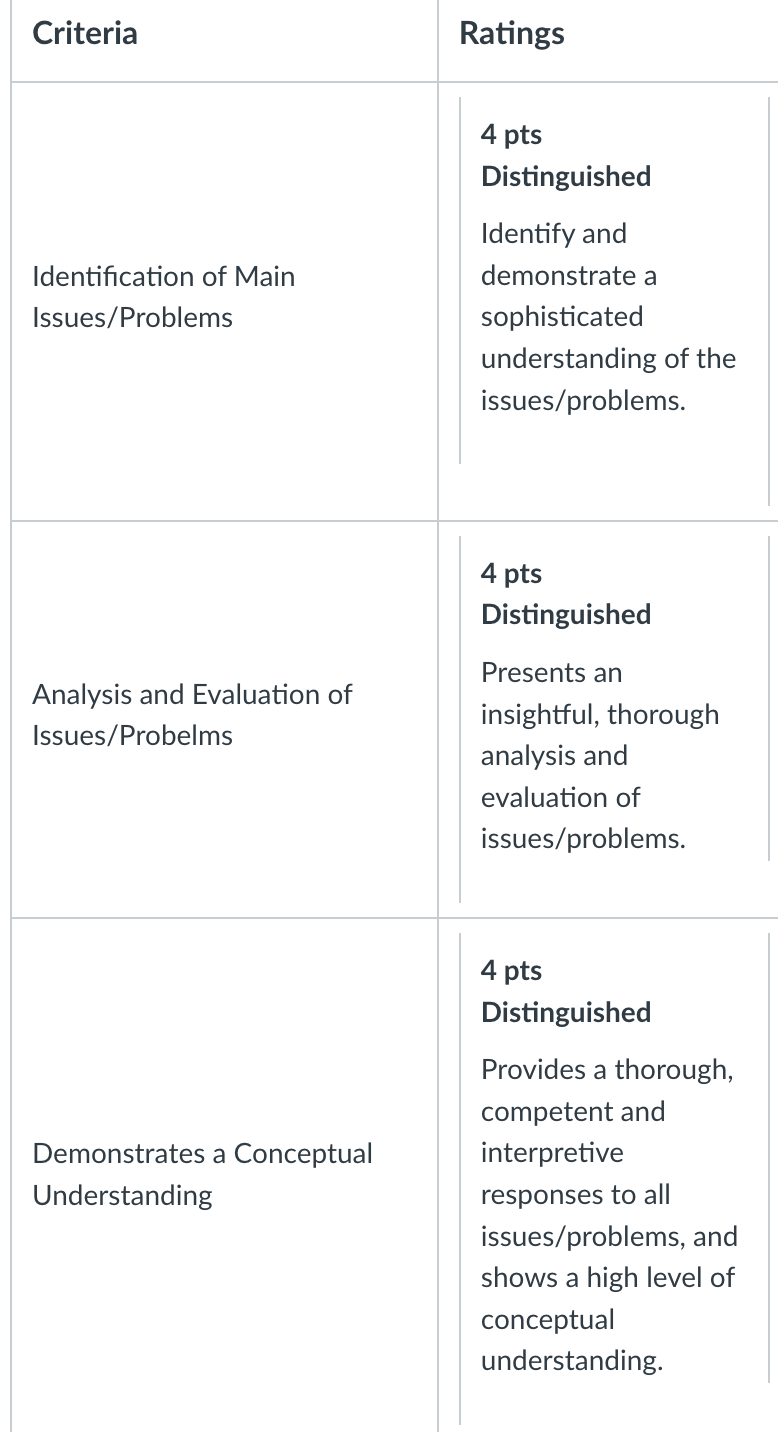Click shows a high level of text

click(x=608, y=1277)
